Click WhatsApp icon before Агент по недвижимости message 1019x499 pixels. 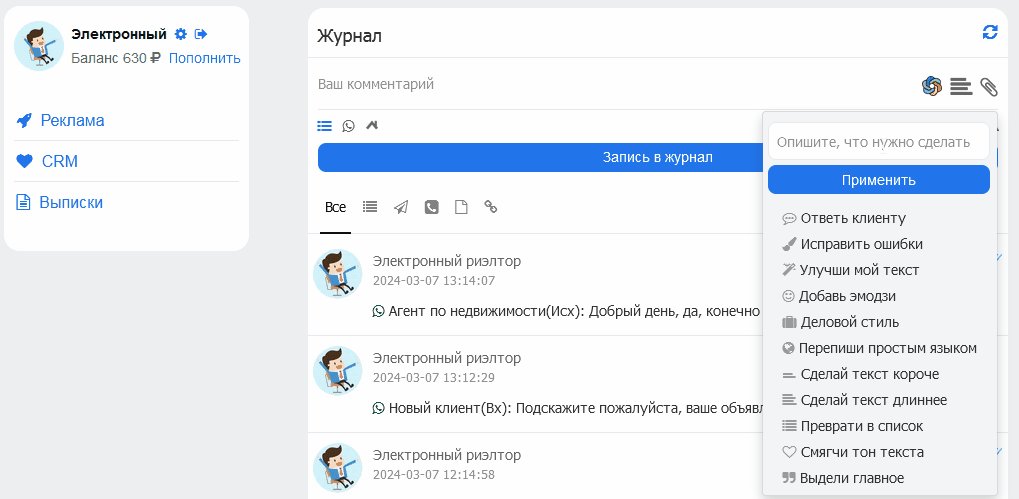[x=379, y=311]
